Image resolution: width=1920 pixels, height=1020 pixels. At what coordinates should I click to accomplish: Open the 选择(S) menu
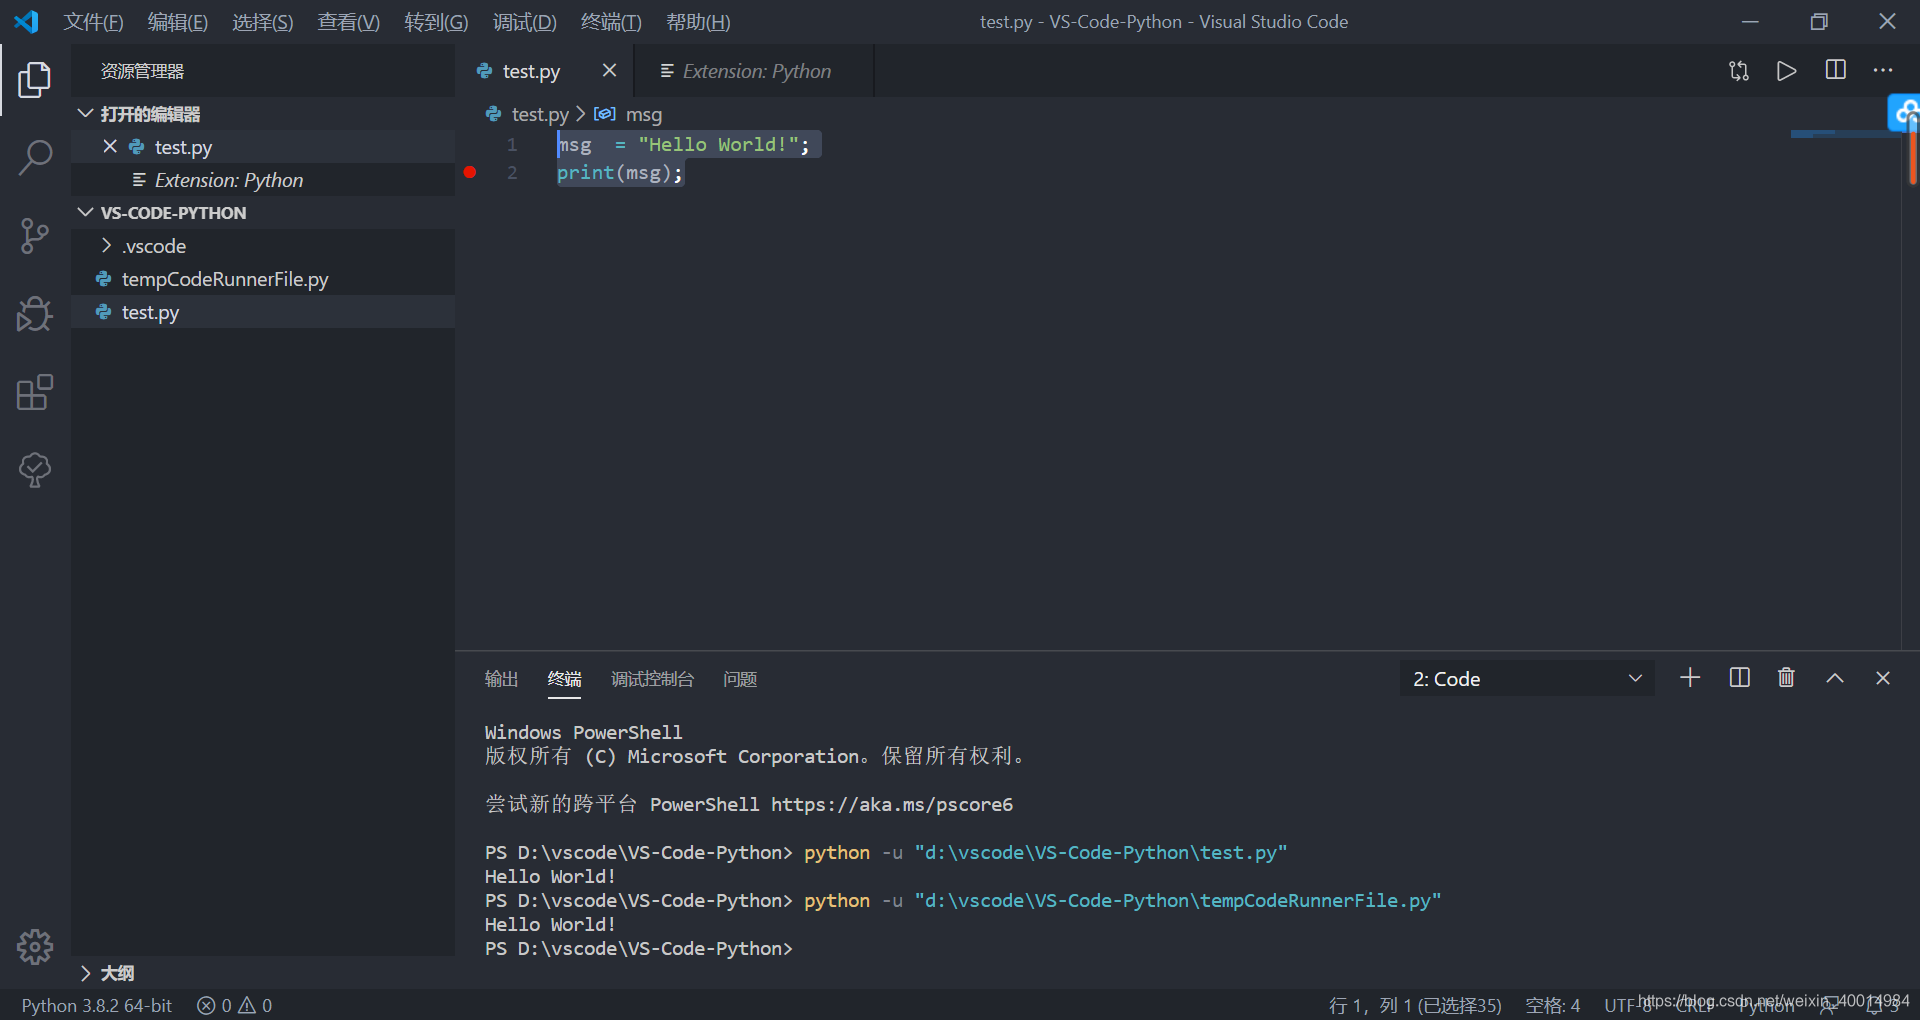(263, 22)
